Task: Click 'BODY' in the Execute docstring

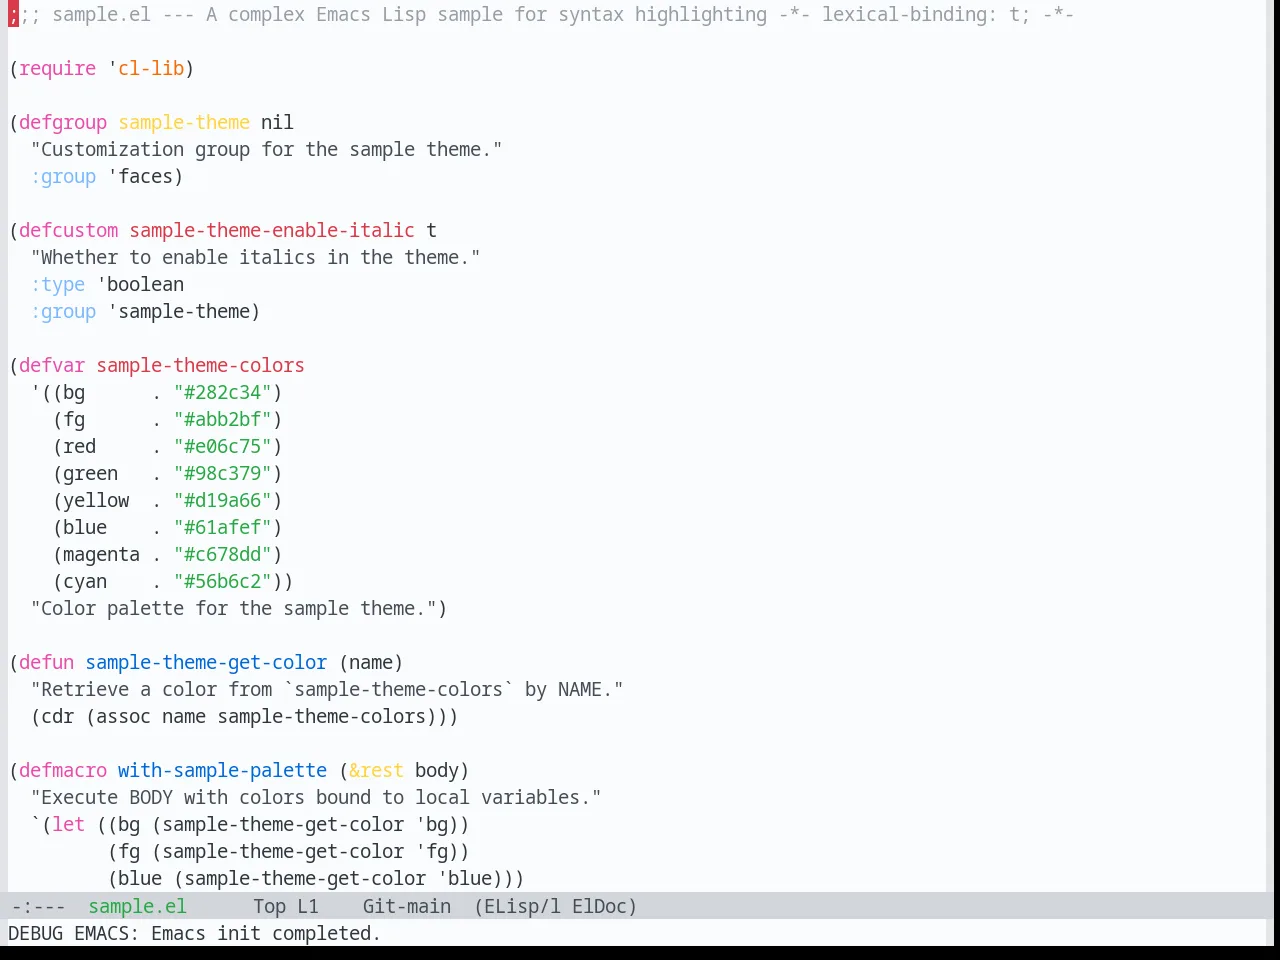Action: [x=151, y=797]
